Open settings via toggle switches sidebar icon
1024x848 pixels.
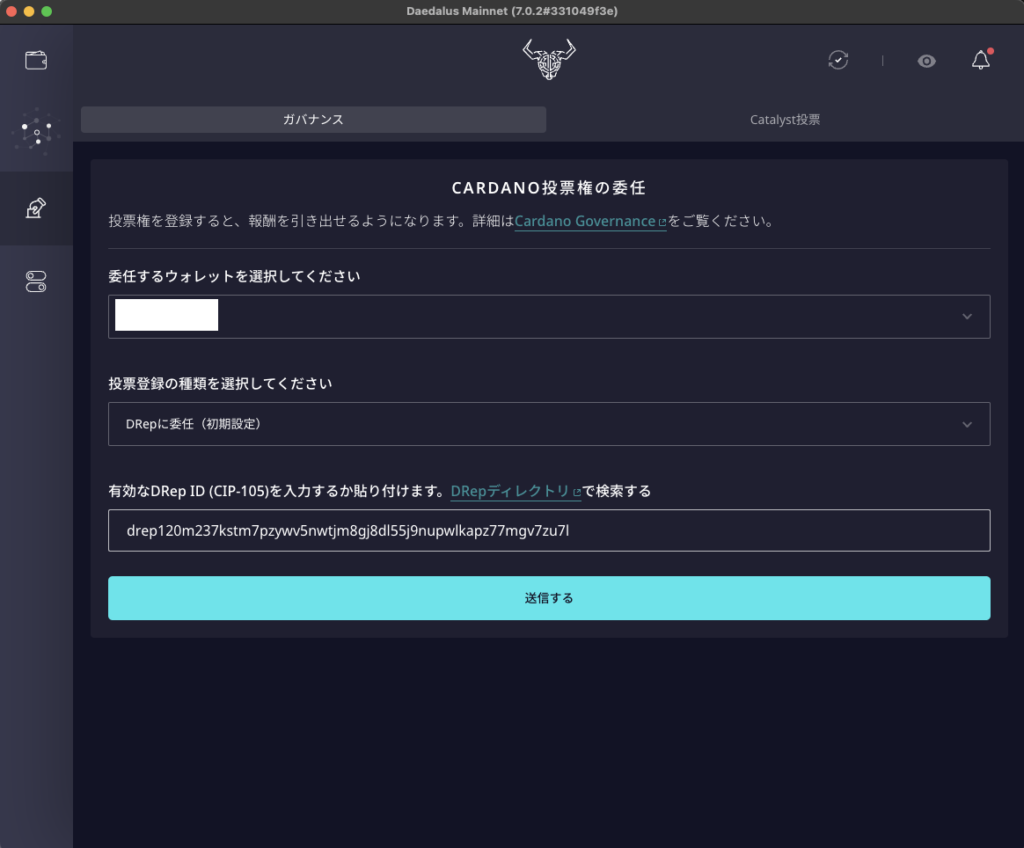(x=36, y=281)
